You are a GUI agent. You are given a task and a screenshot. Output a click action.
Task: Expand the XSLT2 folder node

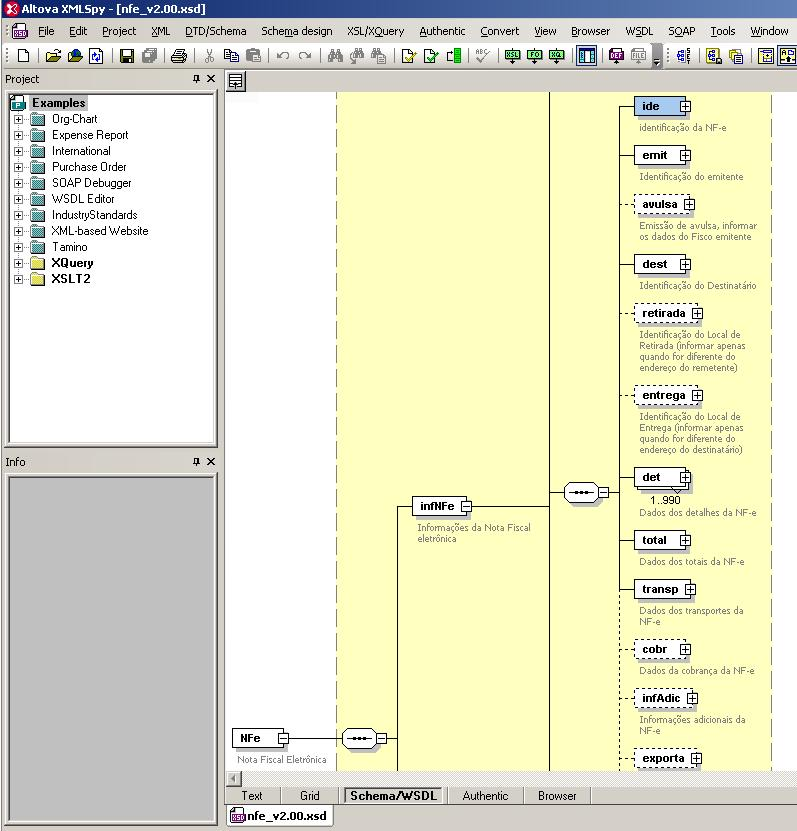(x=18, y=279)
